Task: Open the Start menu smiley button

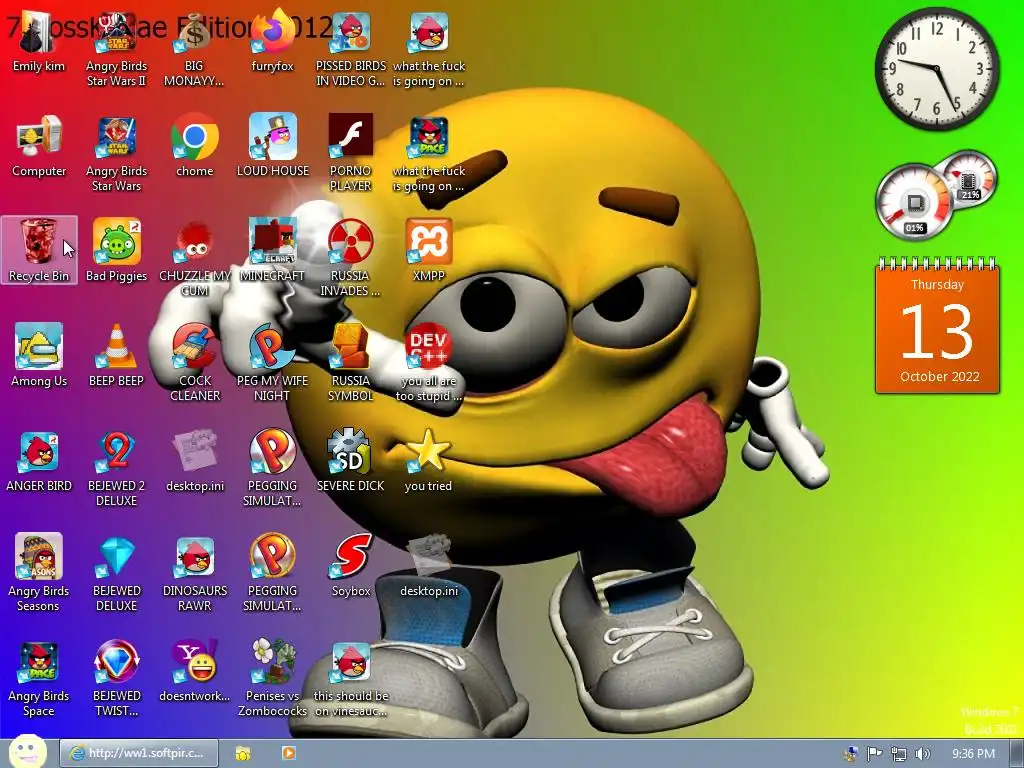Action: [x=27, y=752]
